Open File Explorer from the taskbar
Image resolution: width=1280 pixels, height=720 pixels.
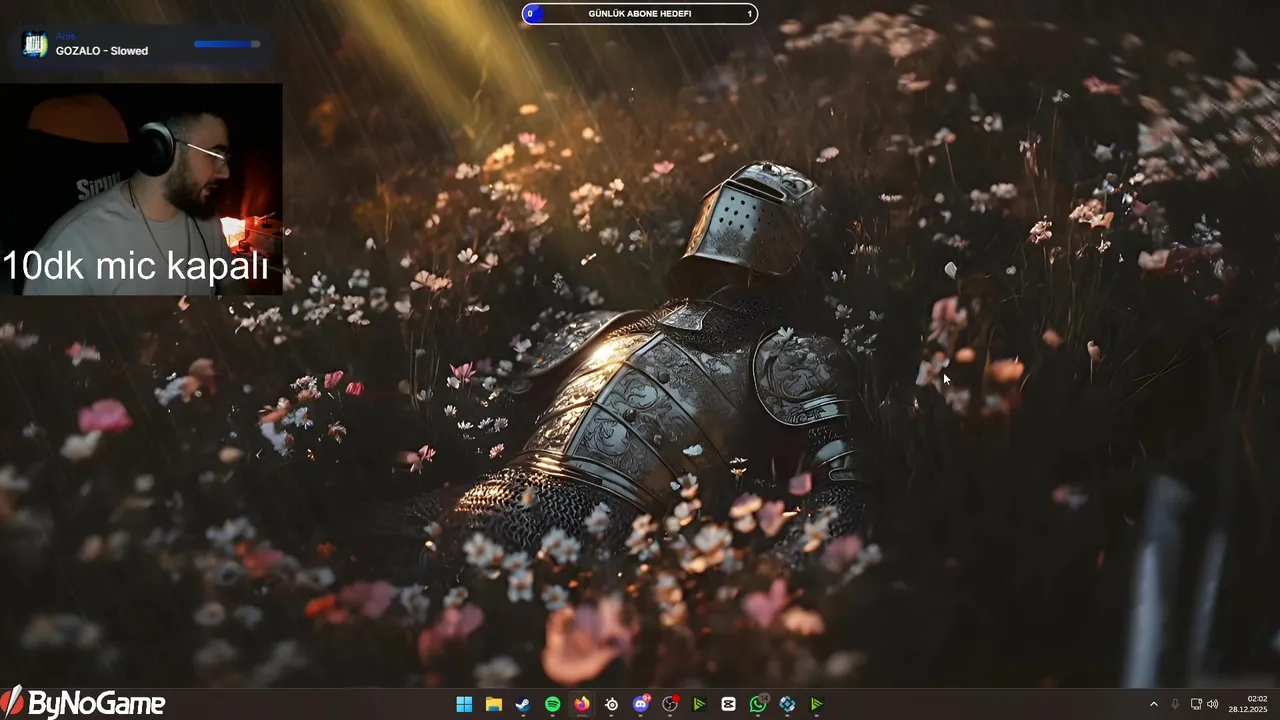(493, 704)
